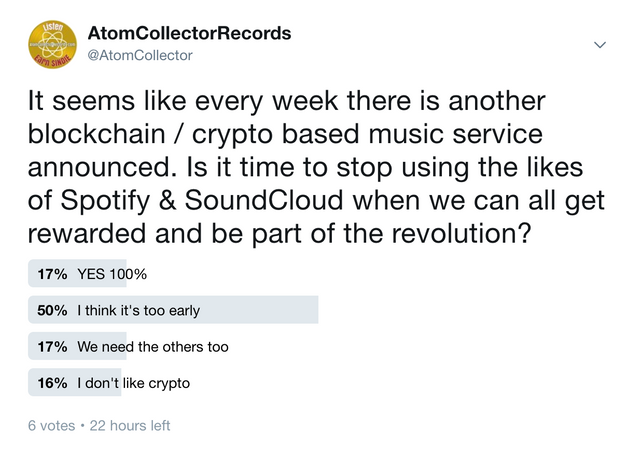Click the 17% next to YES 100%

pos(52,274)
